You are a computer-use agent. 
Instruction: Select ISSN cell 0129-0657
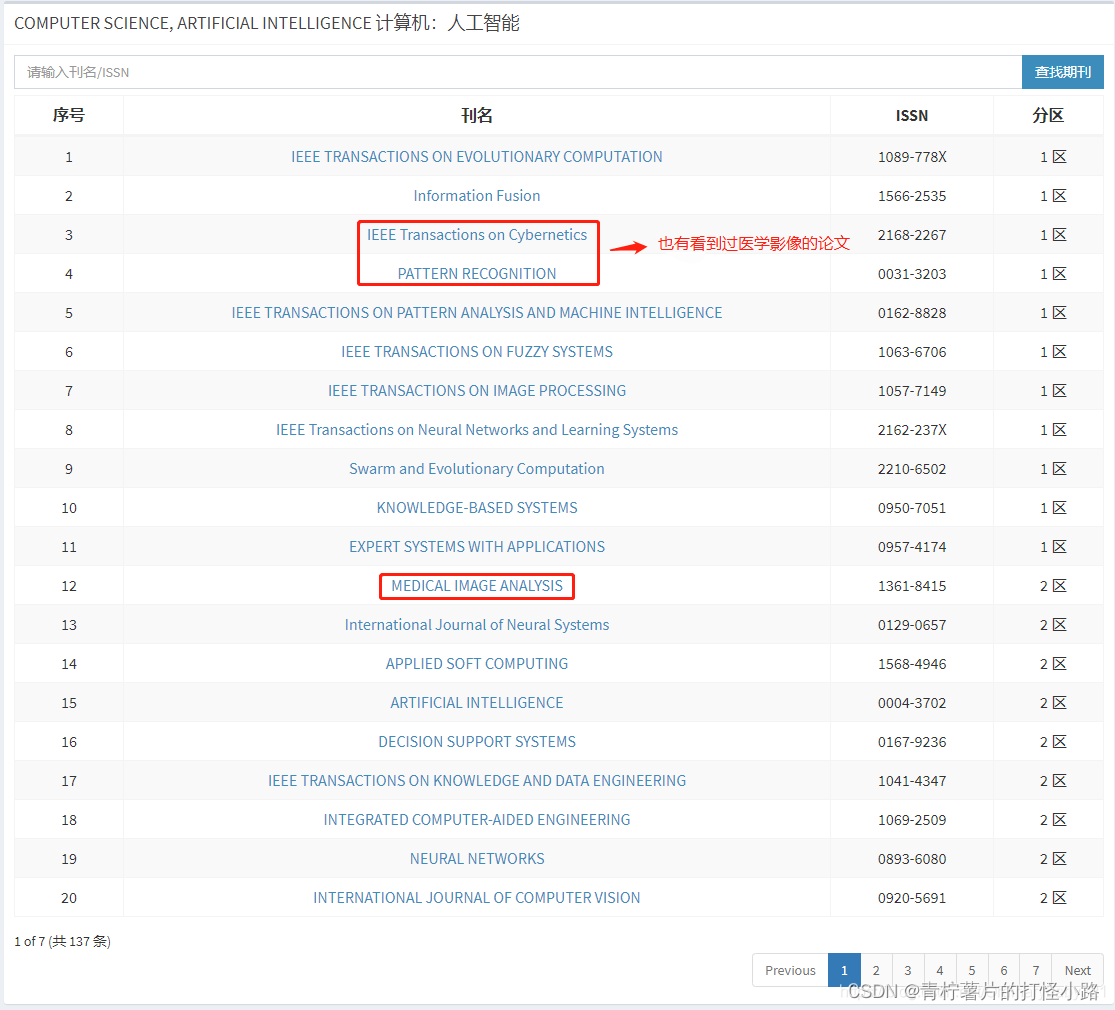(912, 624)
